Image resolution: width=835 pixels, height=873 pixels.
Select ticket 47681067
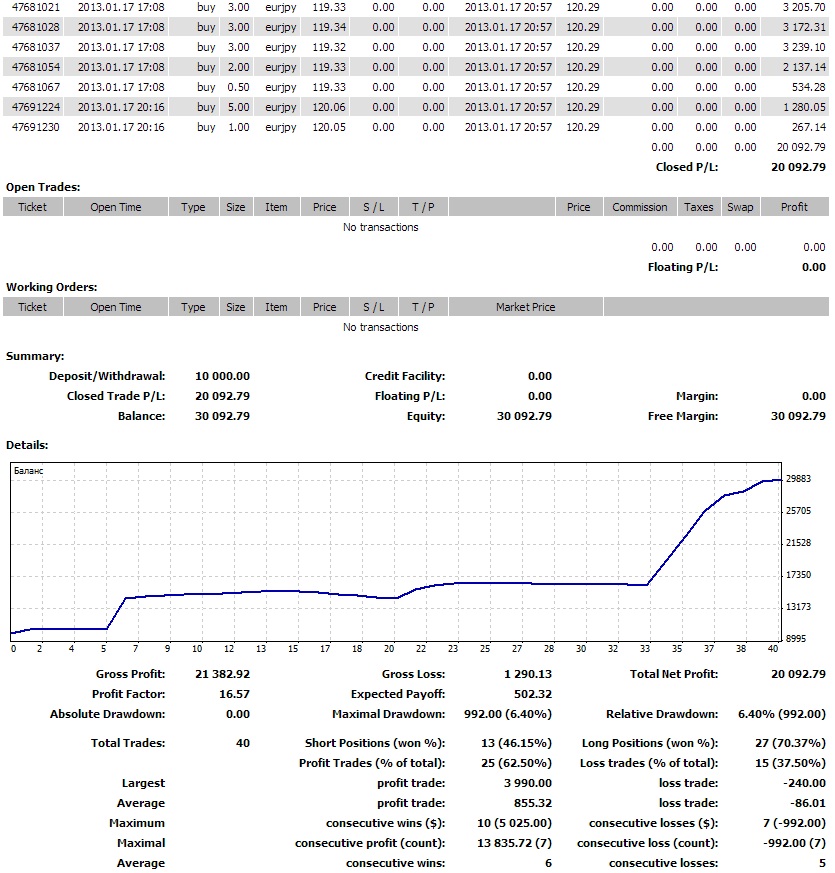click(x=36, y=87)
